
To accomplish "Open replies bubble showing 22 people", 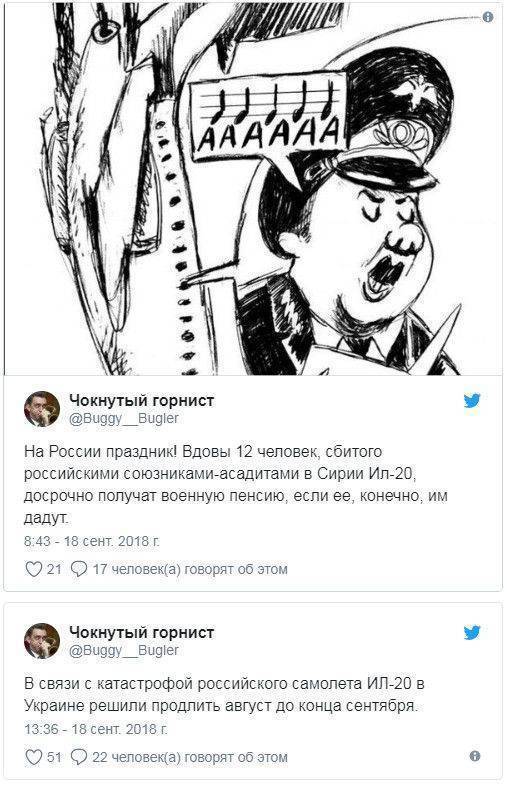I will click(79, 757).
